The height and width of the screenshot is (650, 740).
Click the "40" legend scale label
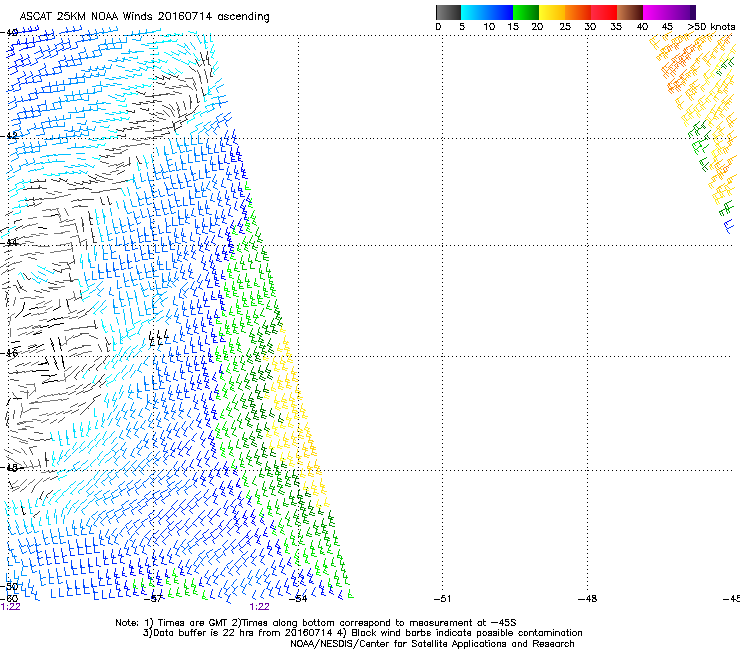pos(642,27)
